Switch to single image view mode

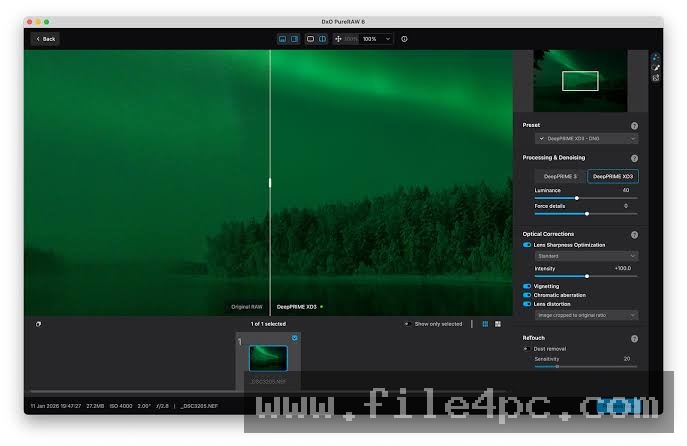[x=310, y=39]
